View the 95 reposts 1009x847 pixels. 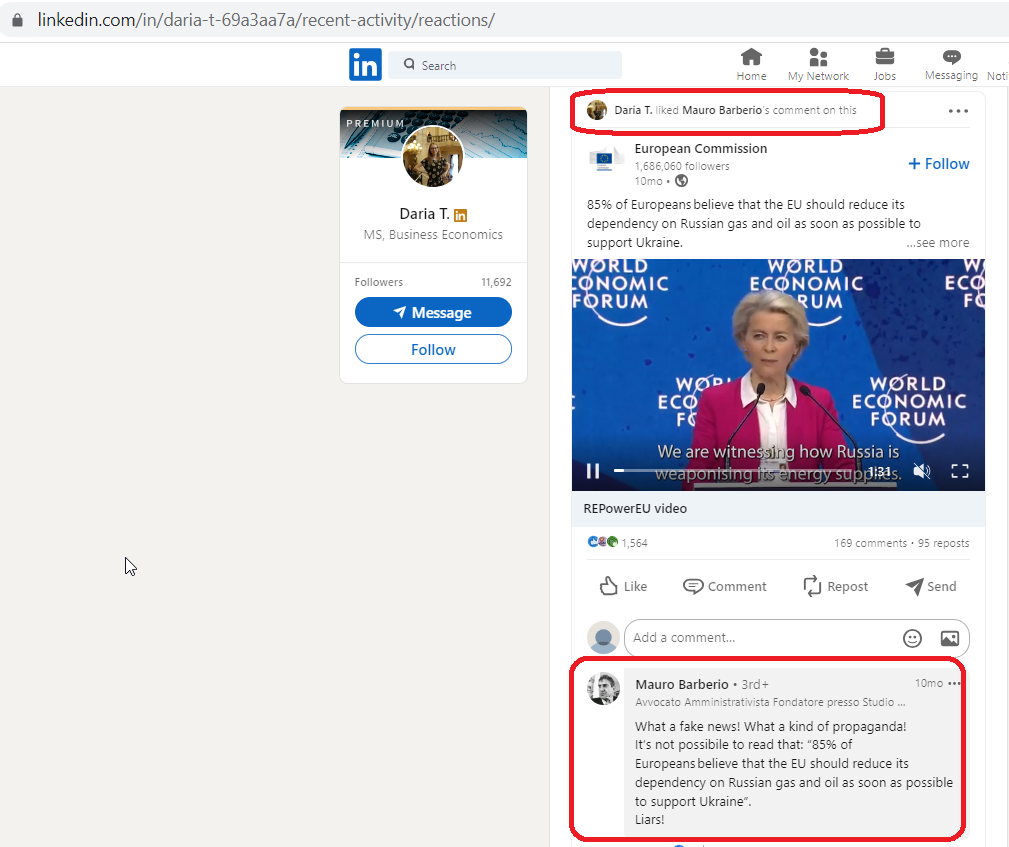click(943, 543)
